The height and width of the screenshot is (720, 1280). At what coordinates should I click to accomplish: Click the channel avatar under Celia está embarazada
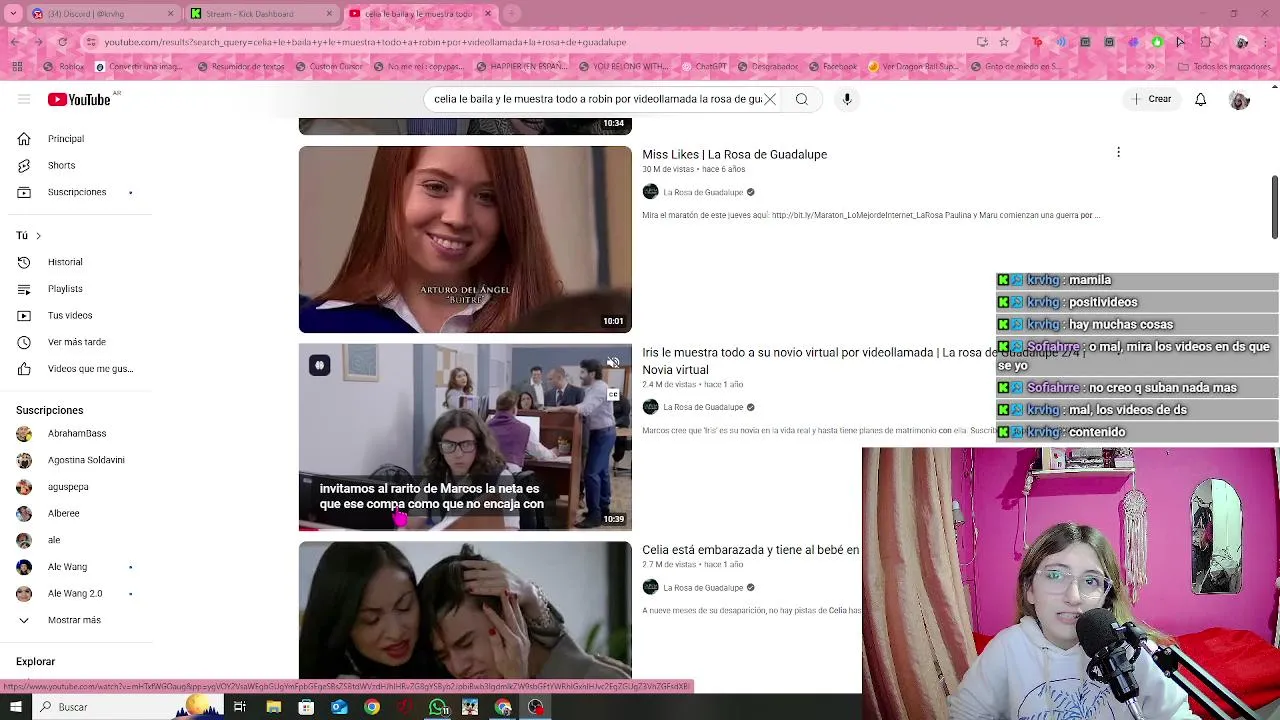[650, 587]
